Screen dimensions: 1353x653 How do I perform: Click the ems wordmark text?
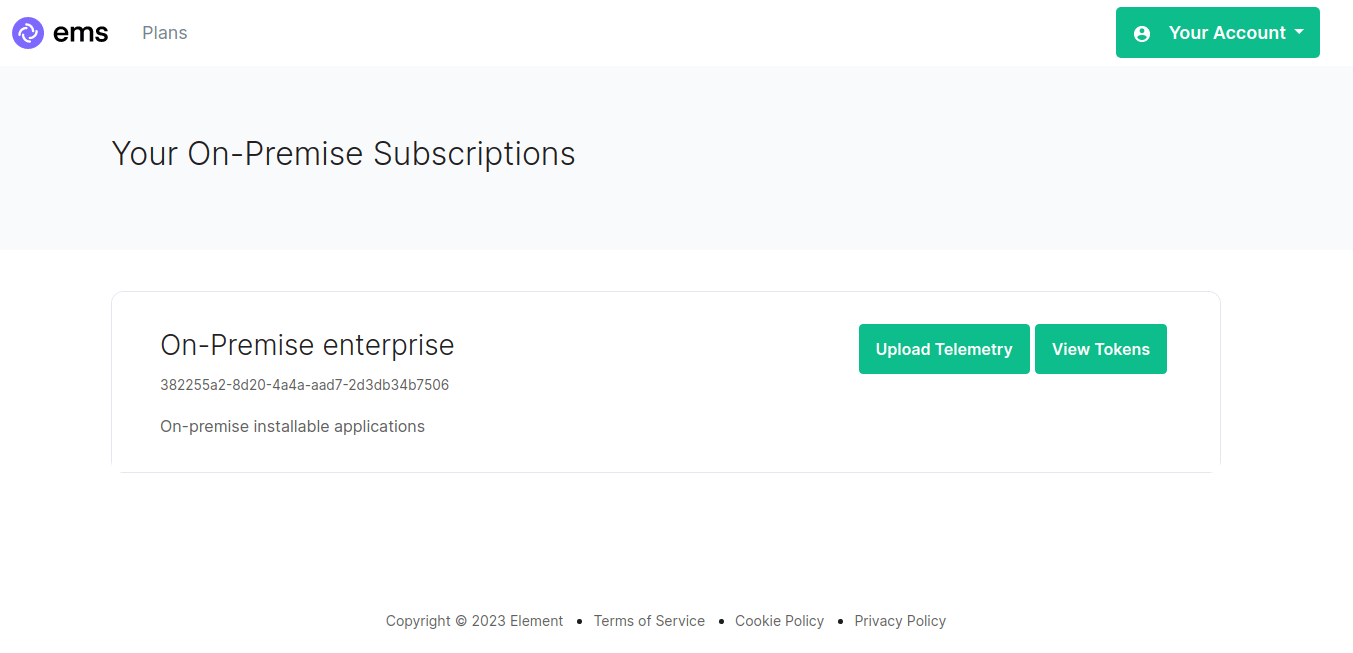(x=80, y=33)
